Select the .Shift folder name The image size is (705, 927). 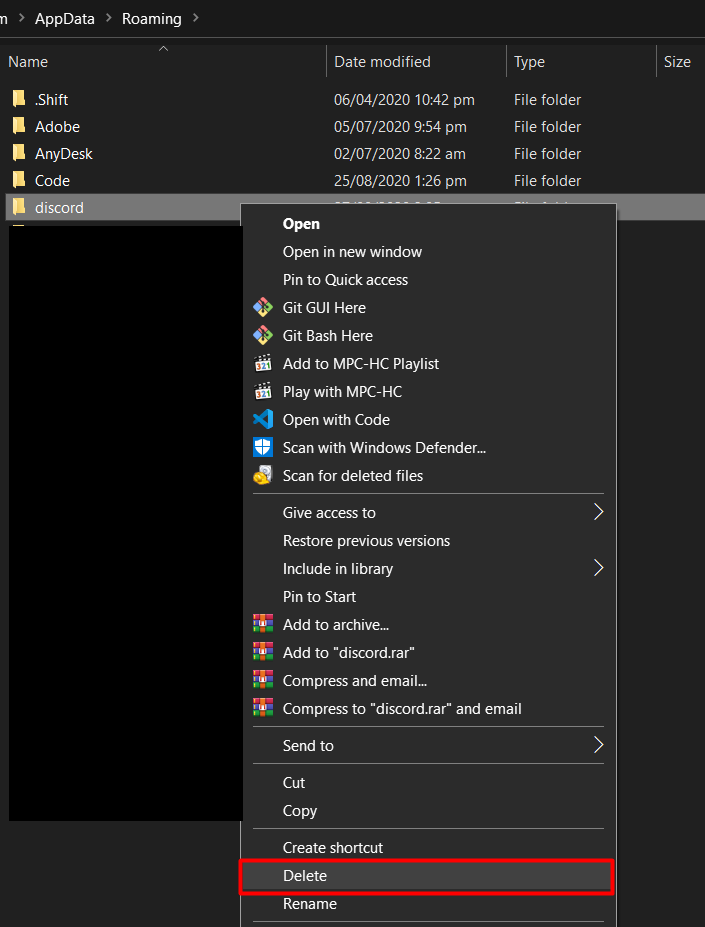coord(51,99)
